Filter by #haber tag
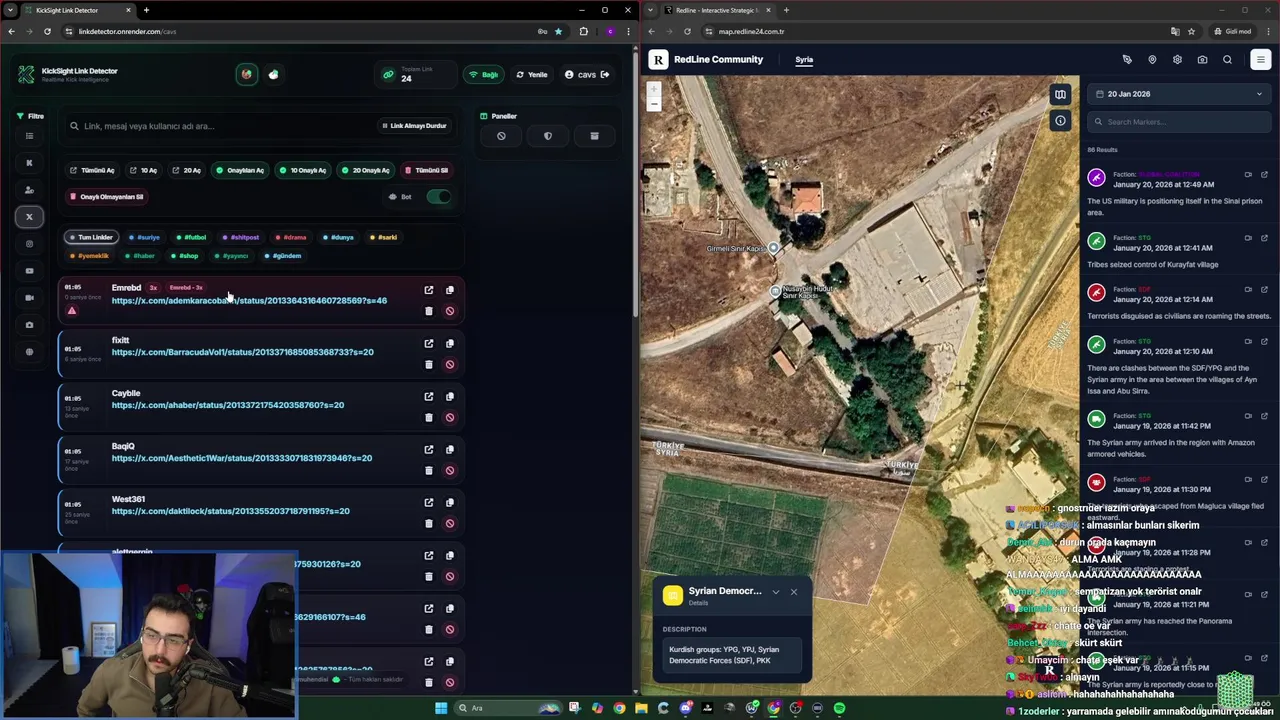 pos(141,256)
